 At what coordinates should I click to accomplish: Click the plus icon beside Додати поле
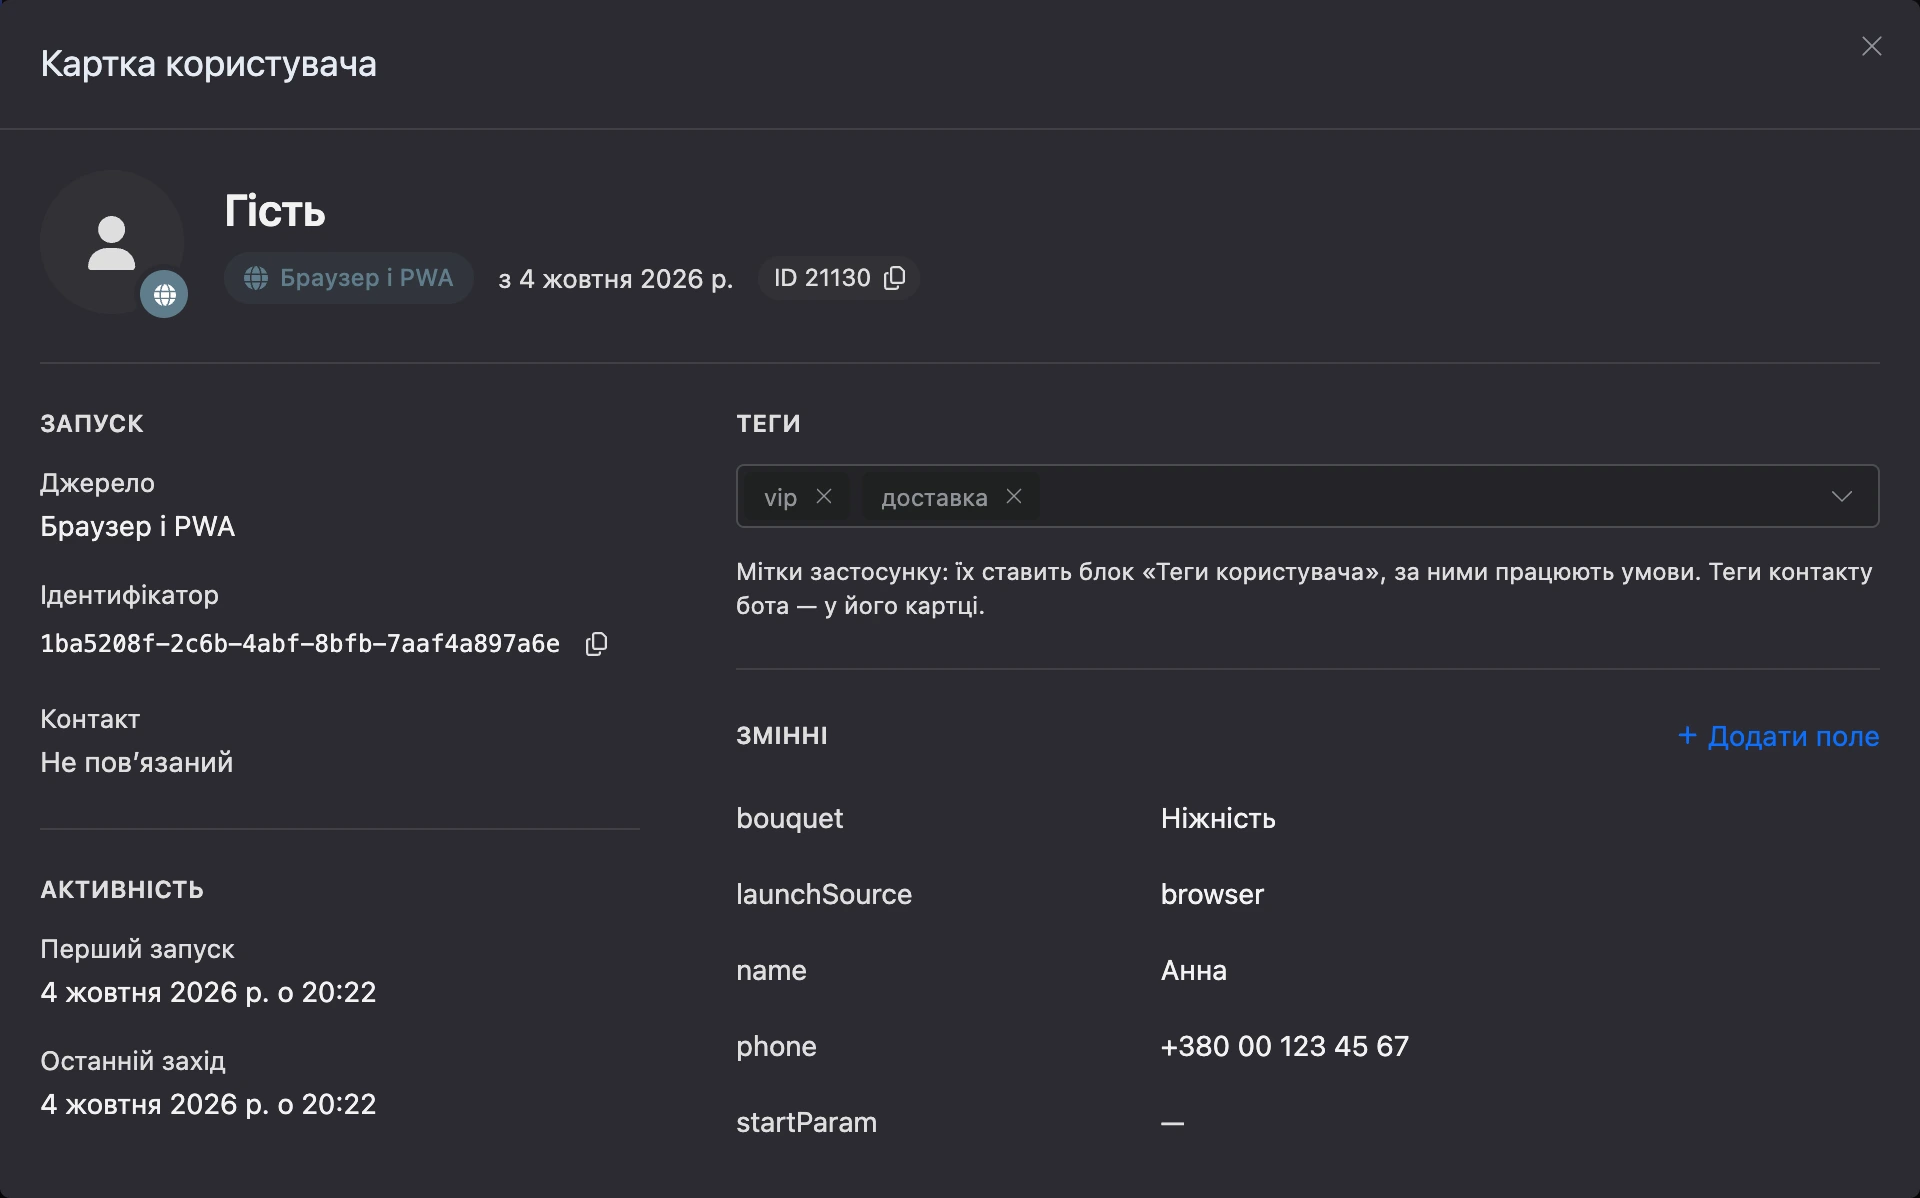1687,735
